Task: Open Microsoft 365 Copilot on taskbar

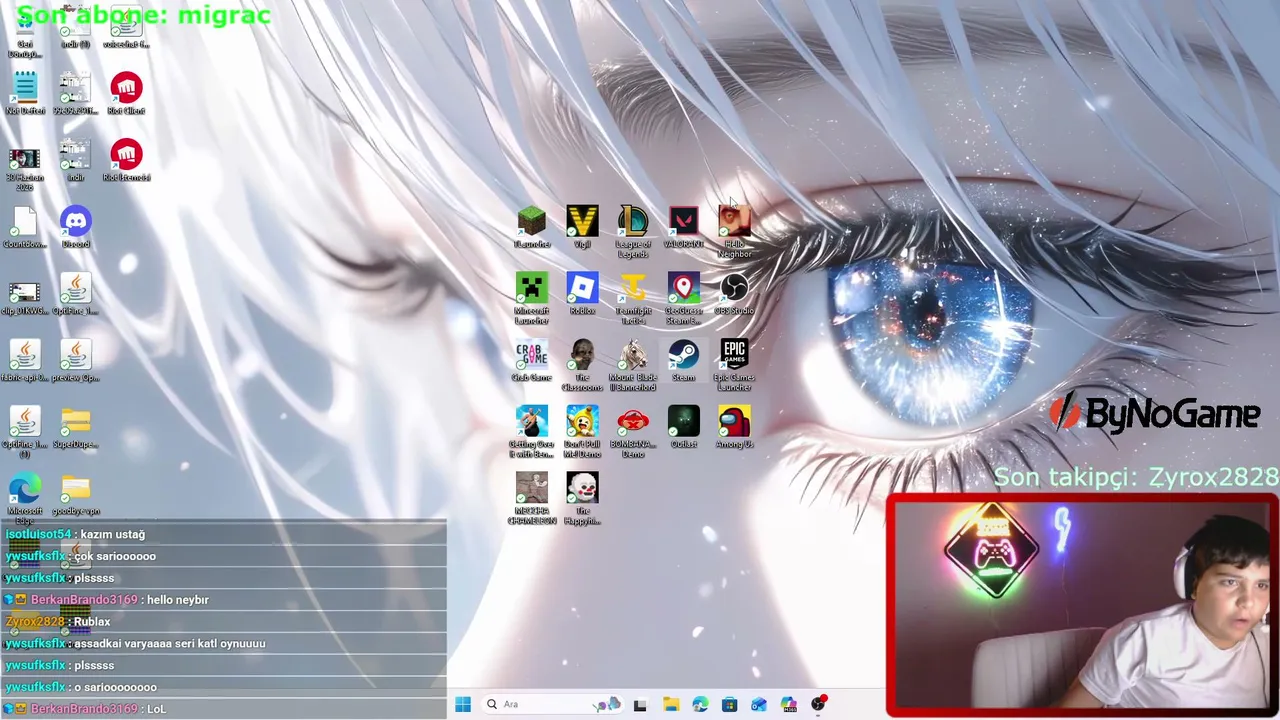Action: (x=789, y=704)
